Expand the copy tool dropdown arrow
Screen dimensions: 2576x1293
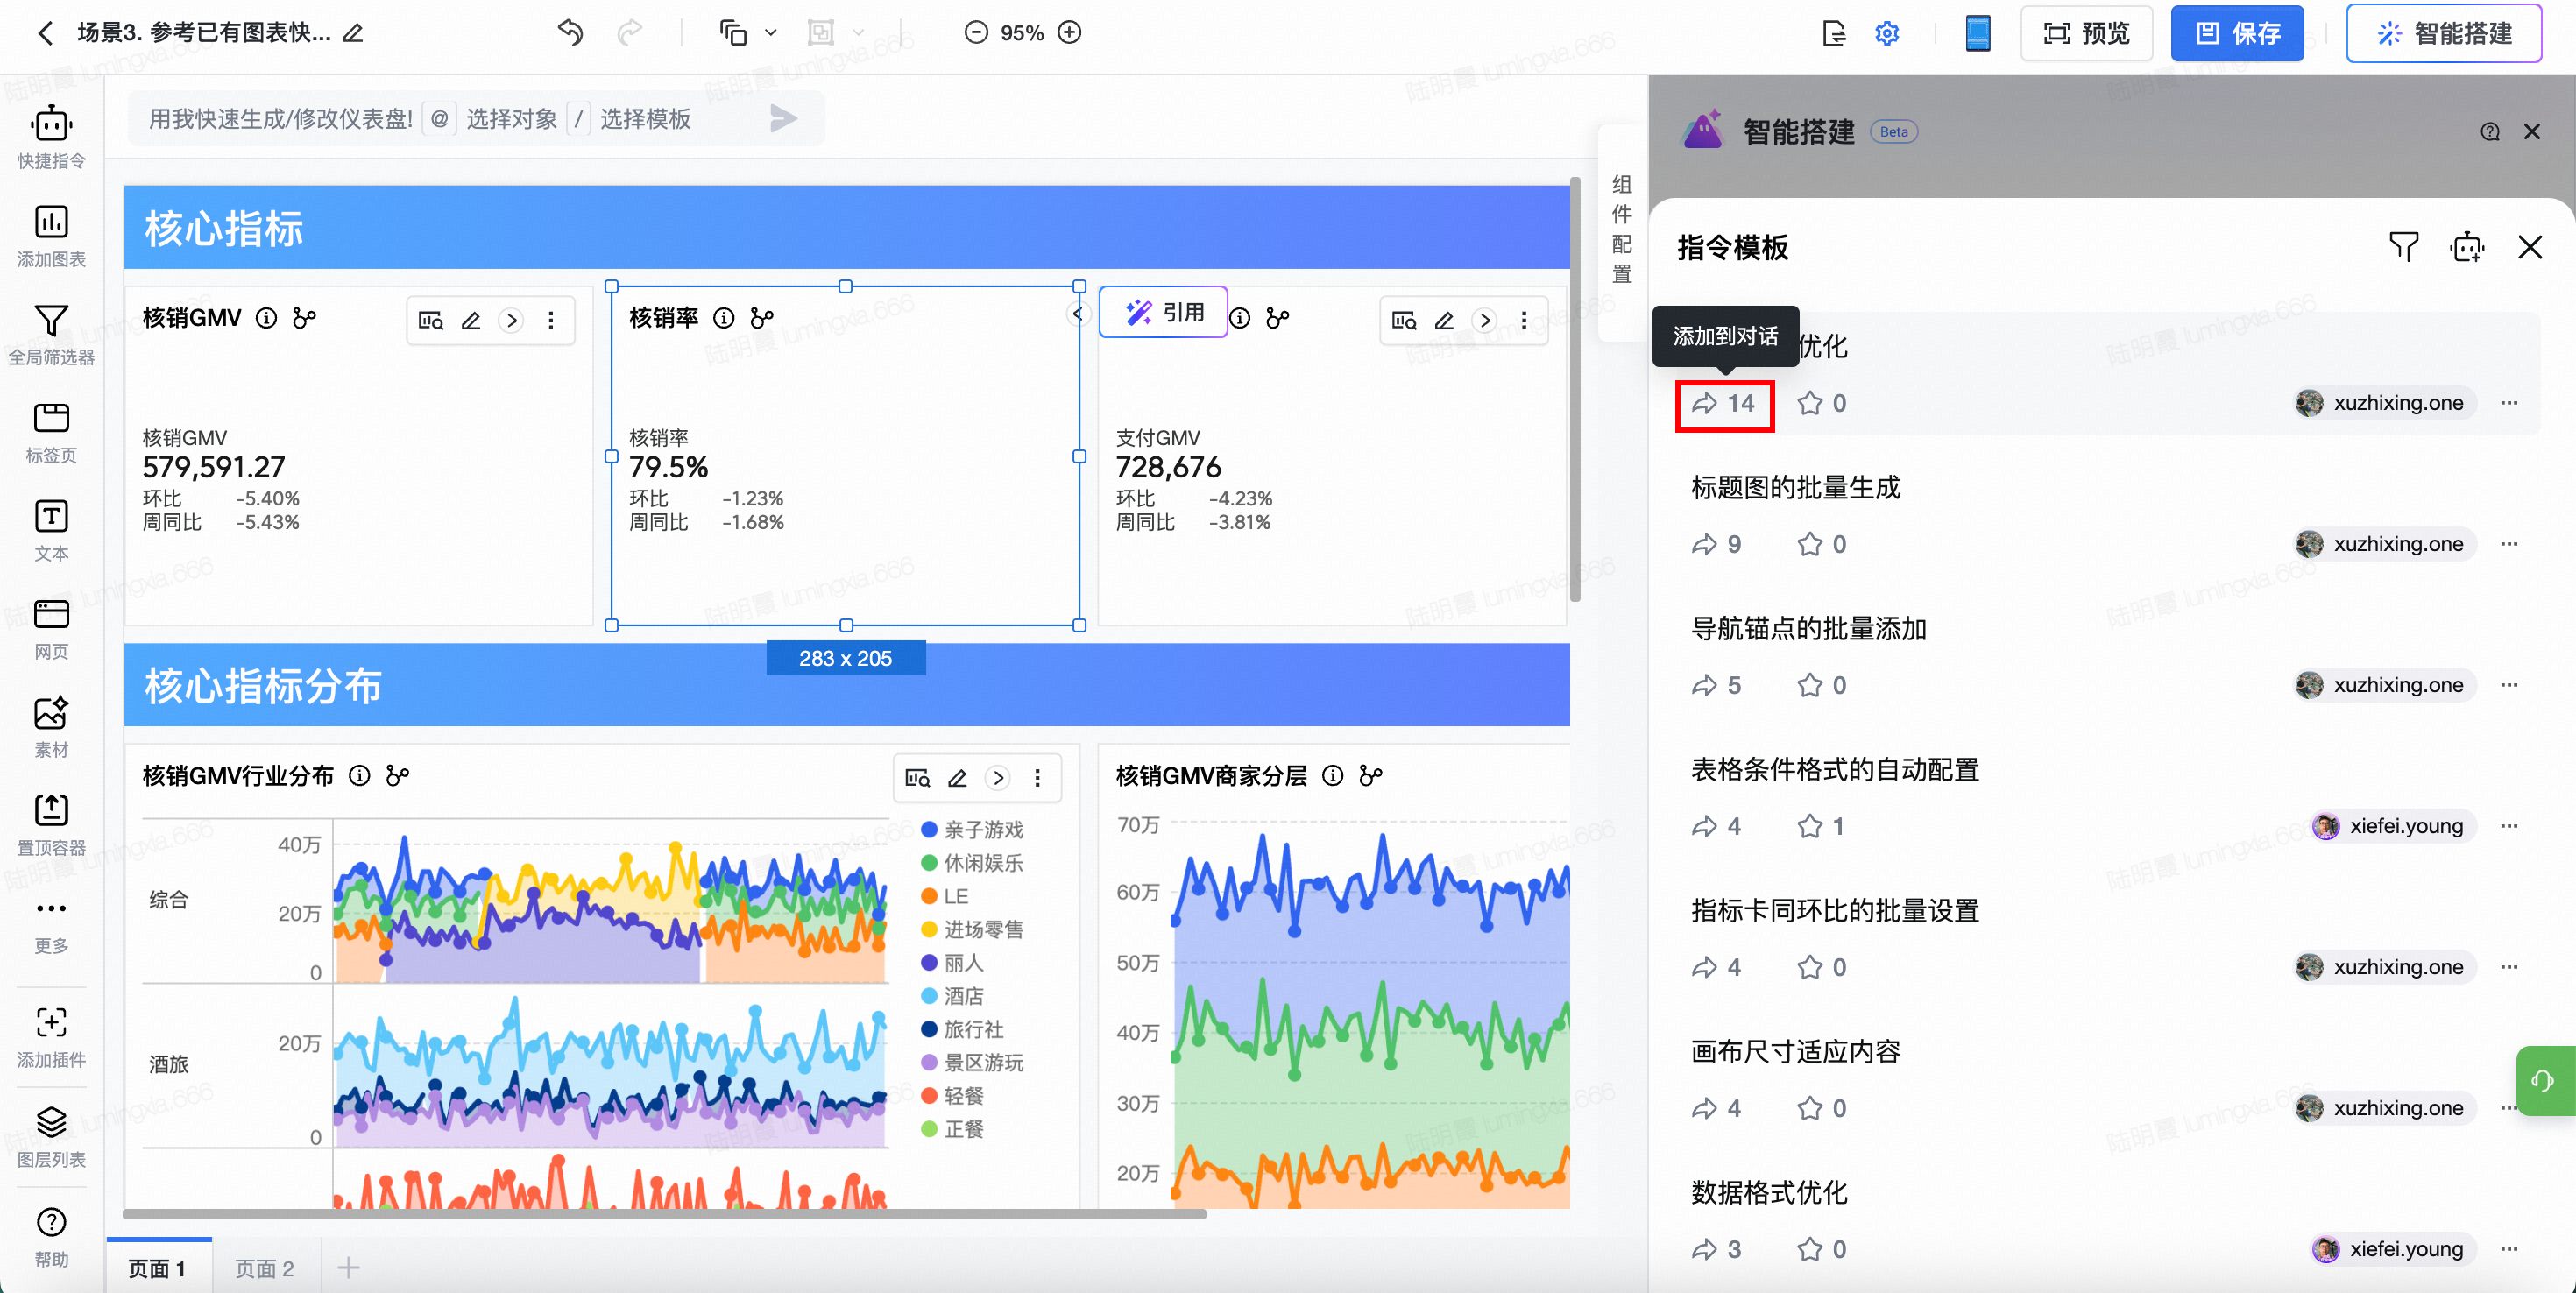pos(771,33)
